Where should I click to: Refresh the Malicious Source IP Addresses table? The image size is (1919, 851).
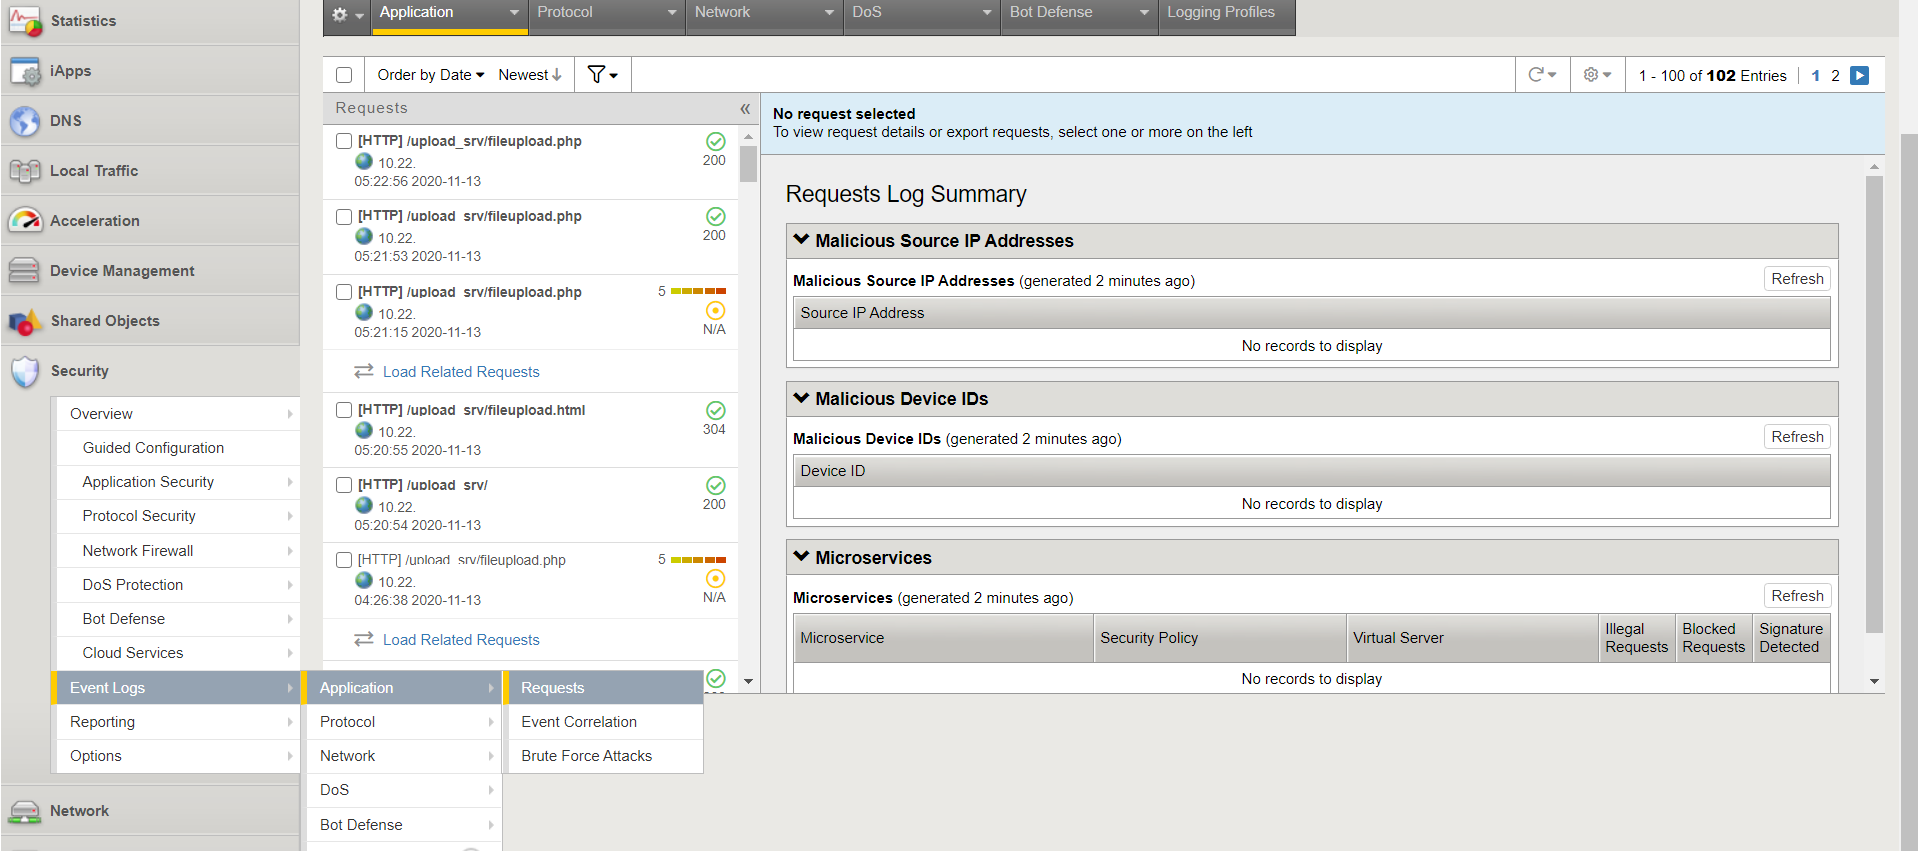1797,279
